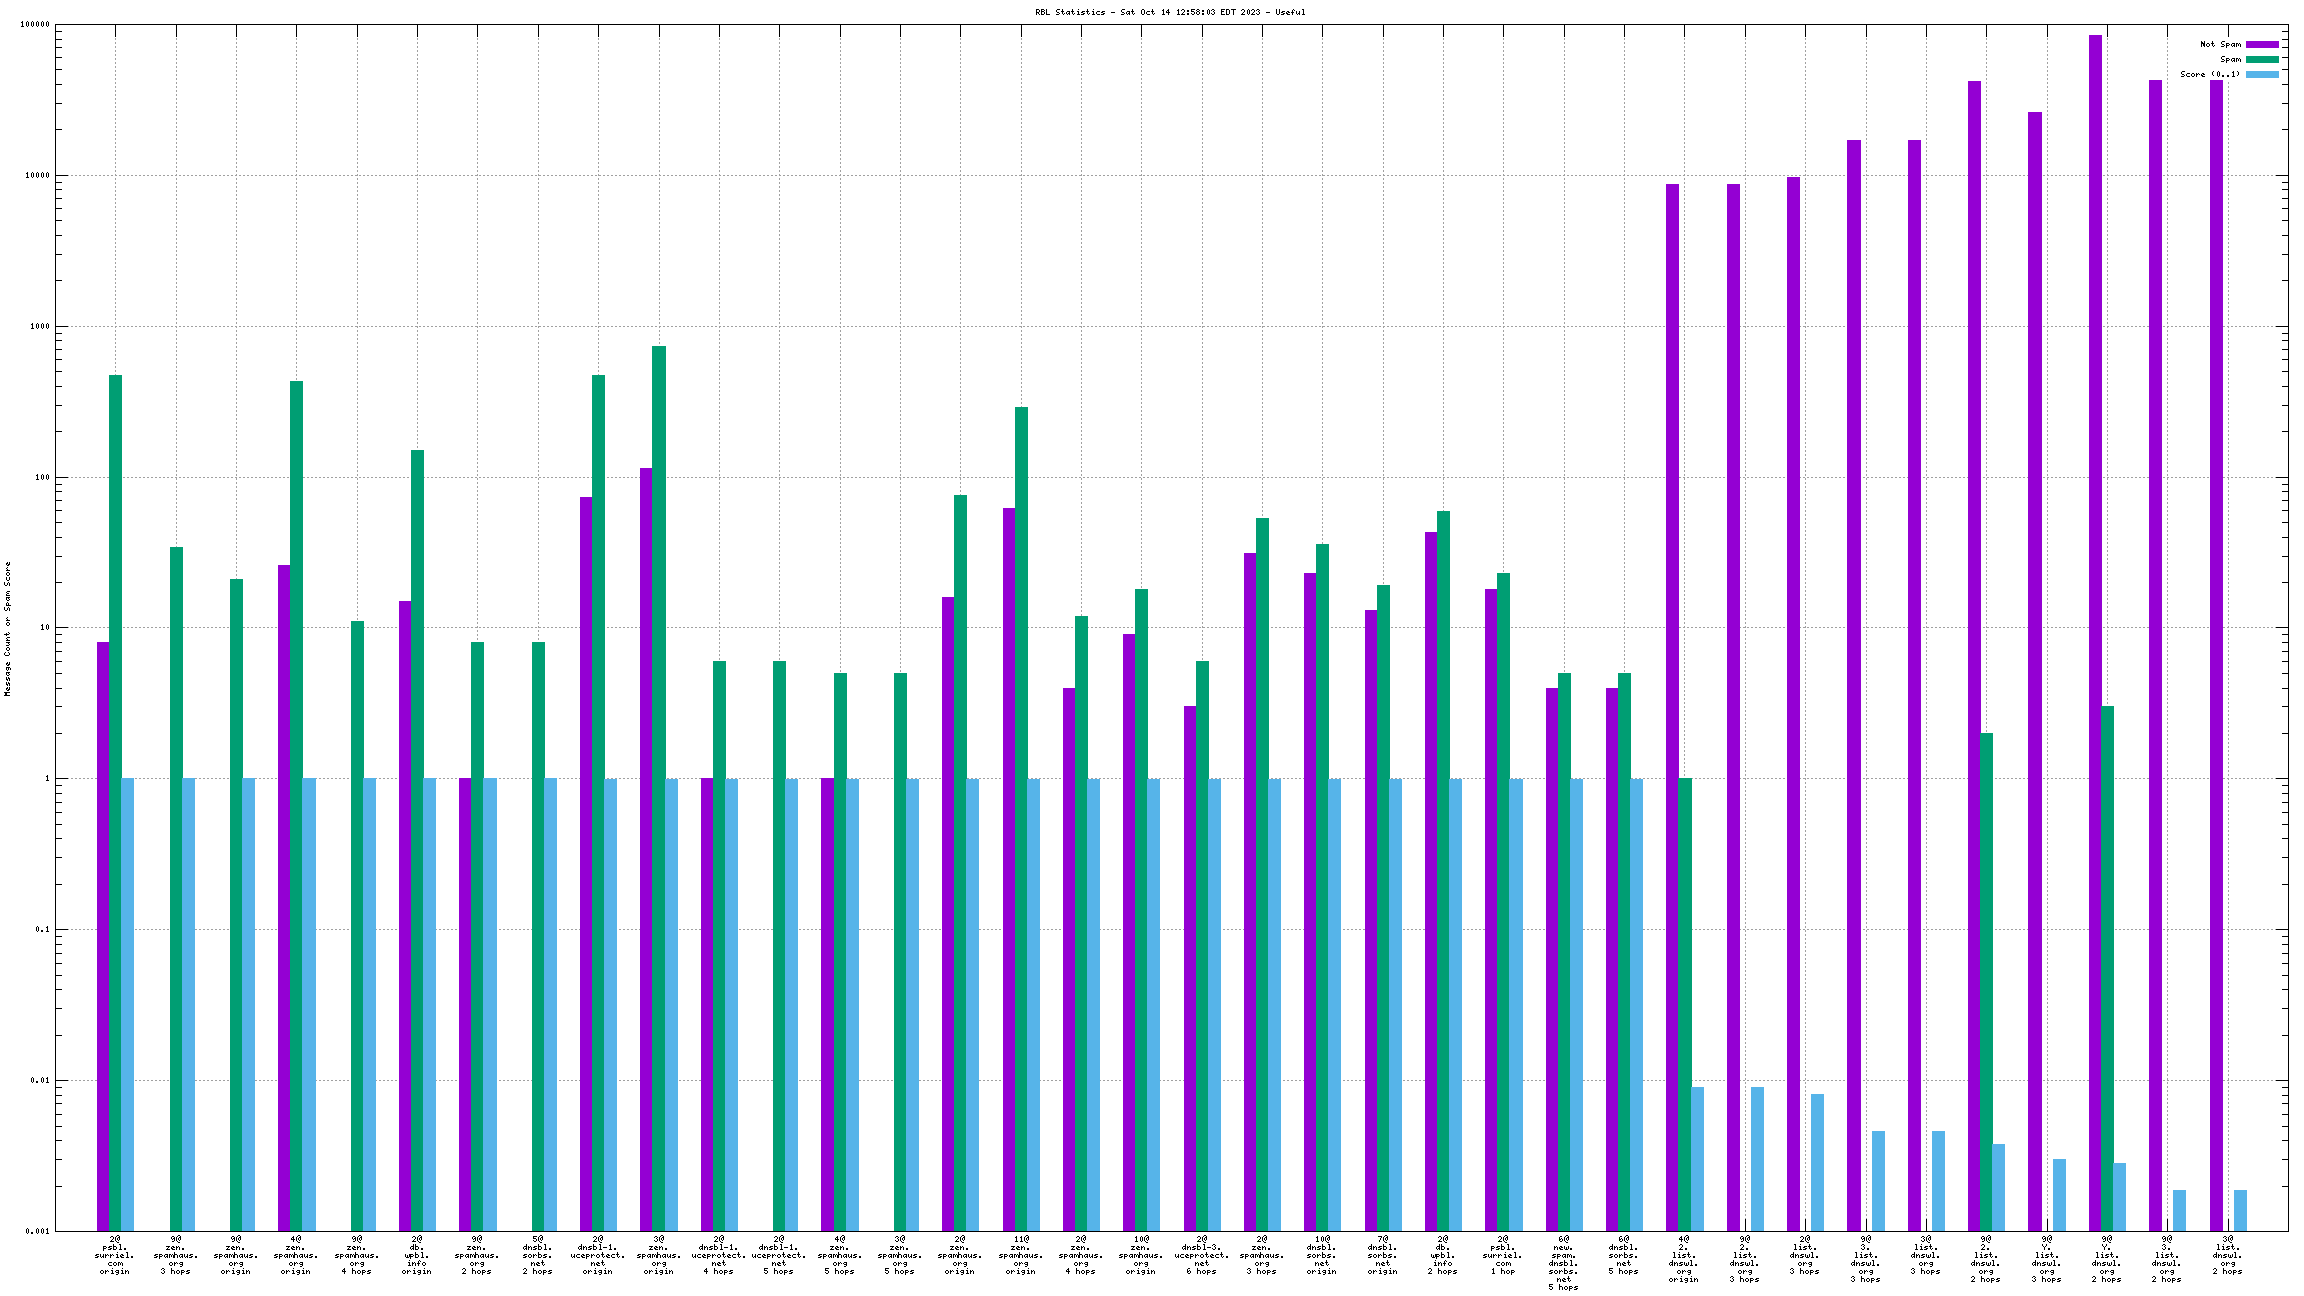The image size is (2304, 1296).
Task: Click the 'psbl.surriel.com 1 hop' x-axis label
Action: click(1503, 1255)
